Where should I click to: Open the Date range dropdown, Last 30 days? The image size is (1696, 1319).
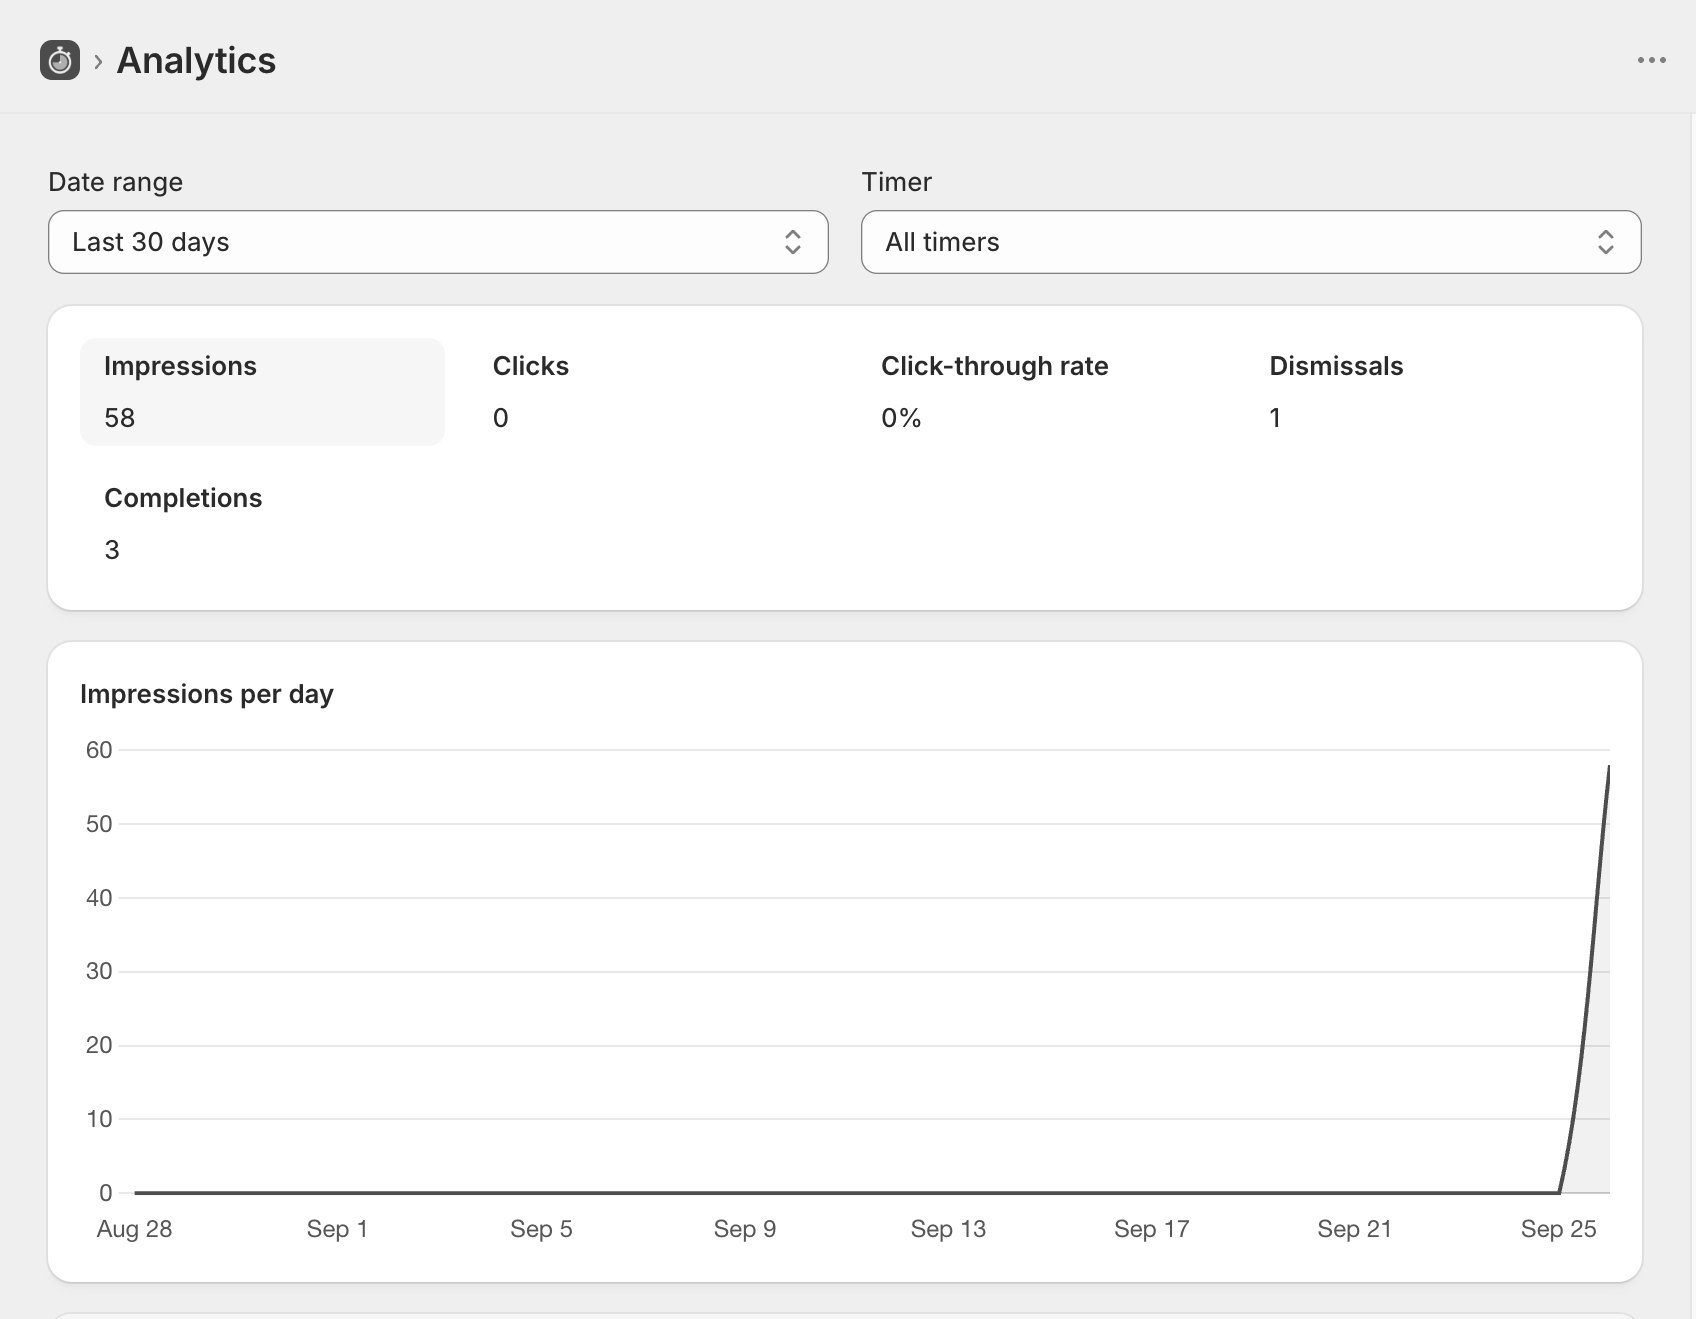[x=438, y=242]
